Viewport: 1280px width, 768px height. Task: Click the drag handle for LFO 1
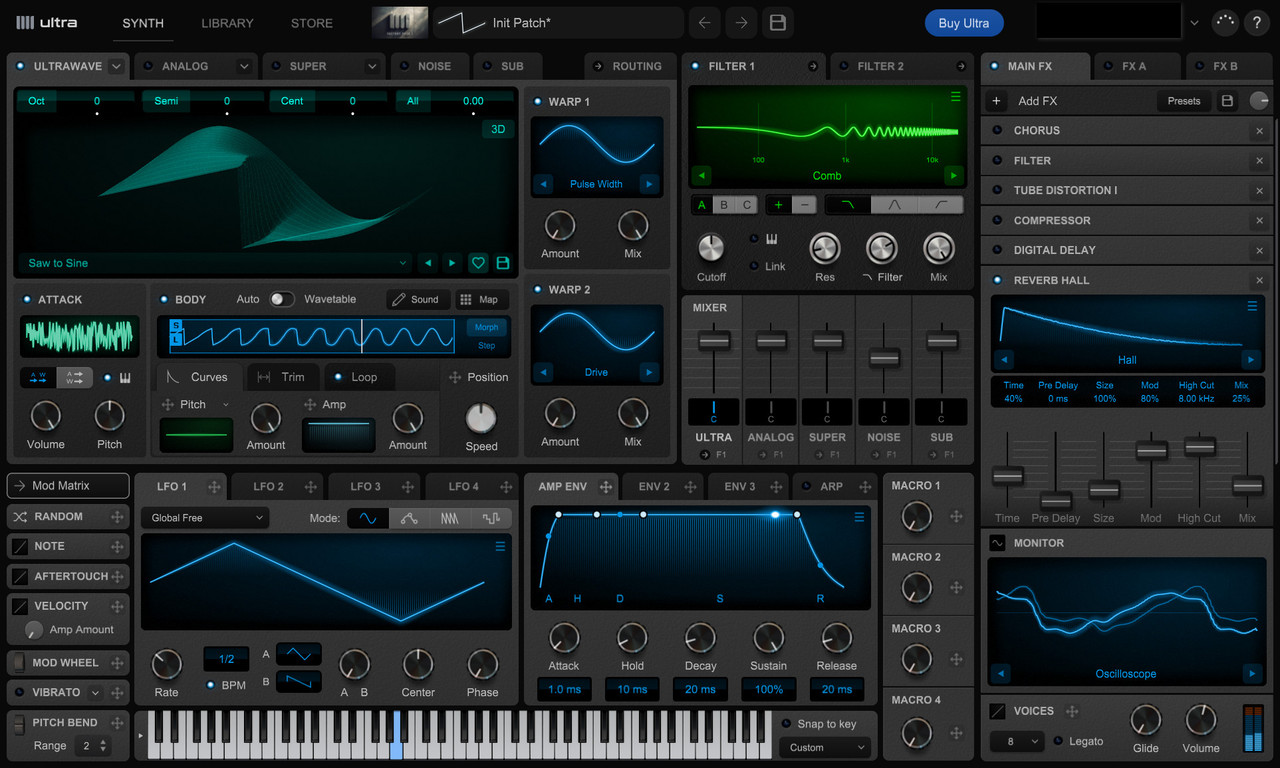(214, 487)
